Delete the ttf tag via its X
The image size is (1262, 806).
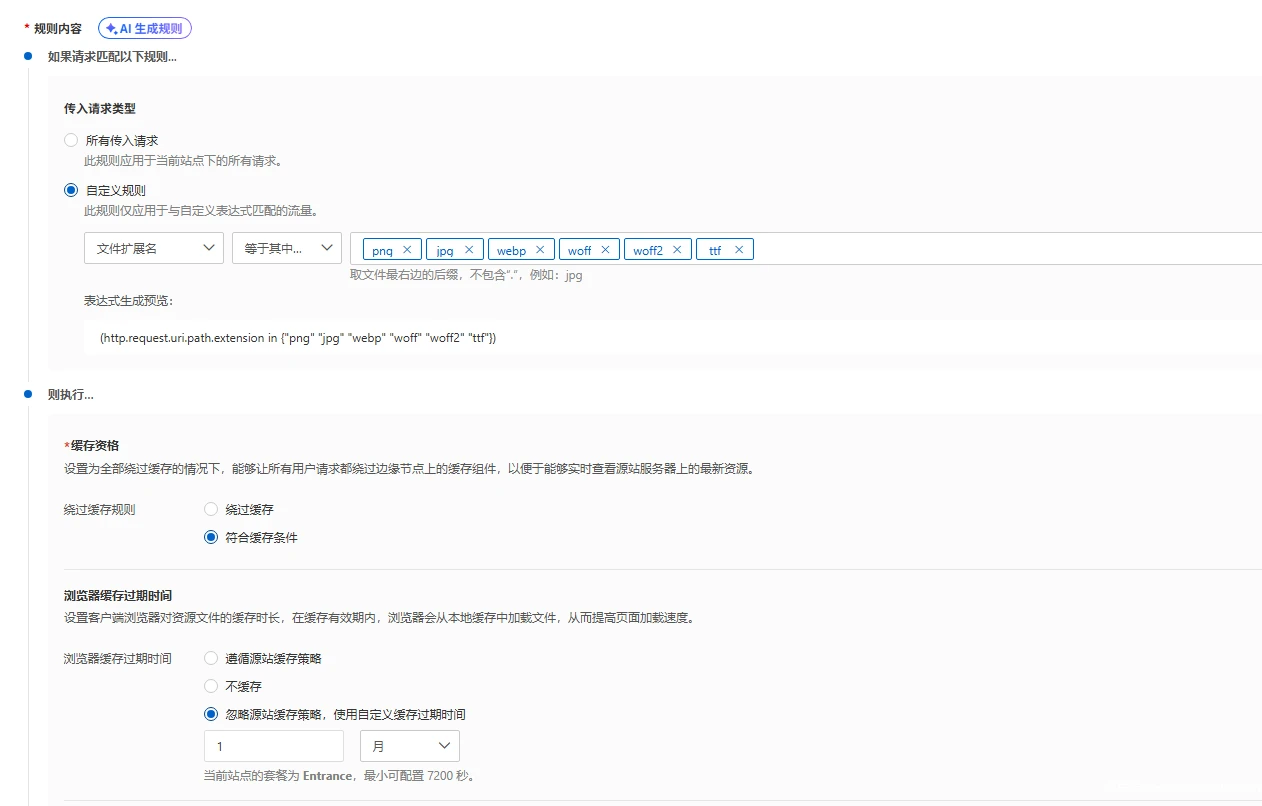(x=739, y=250)
